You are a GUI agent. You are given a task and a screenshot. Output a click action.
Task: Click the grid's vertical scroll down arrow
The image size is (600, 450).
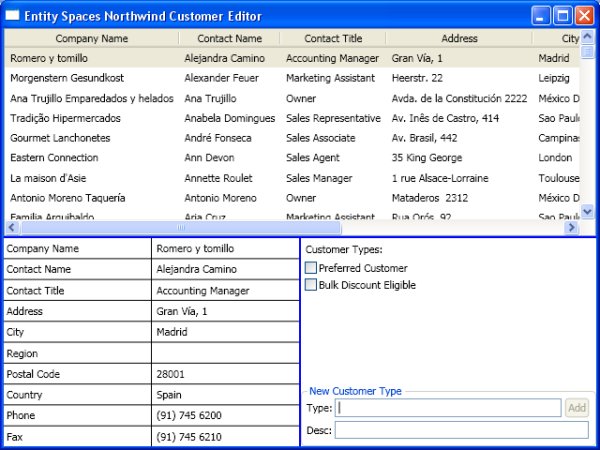587,211
